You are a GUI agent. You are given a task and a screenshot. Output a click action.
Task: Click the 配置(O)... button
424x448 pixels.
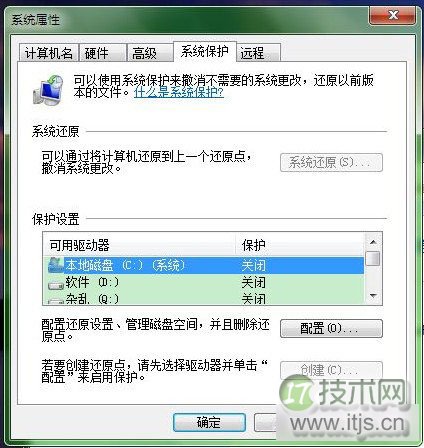[x=331, y=329]
